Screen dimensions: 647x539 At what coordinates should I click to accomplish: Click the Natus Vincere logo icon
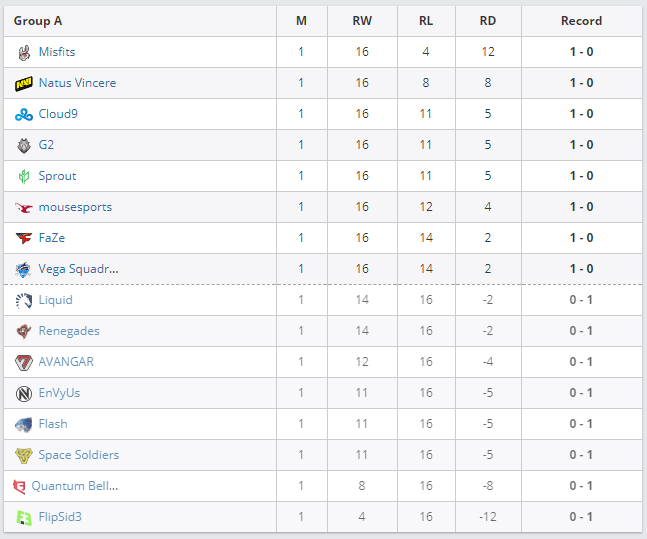click(x=24, y=83)
